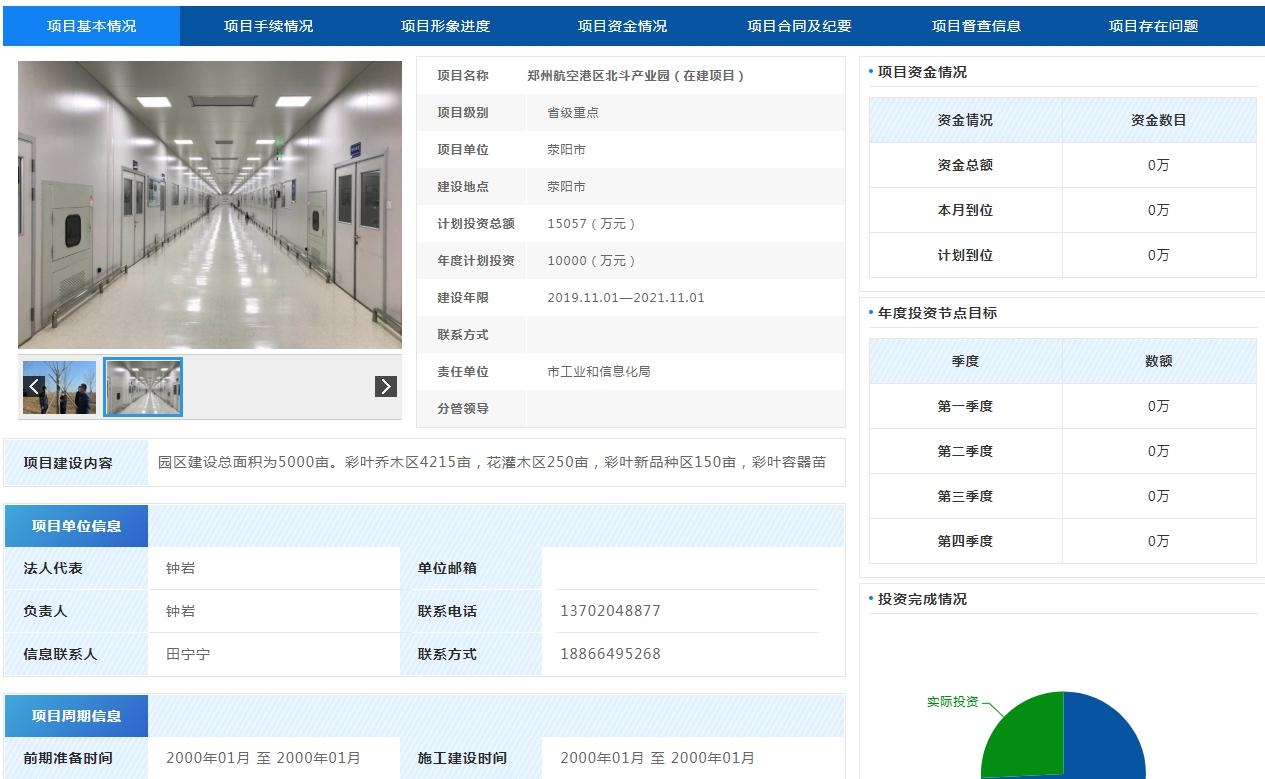Viewport: 1265px width, 779px height.
Task: Switch to 项目形象进度 tab
Action: tap(445, 26)
